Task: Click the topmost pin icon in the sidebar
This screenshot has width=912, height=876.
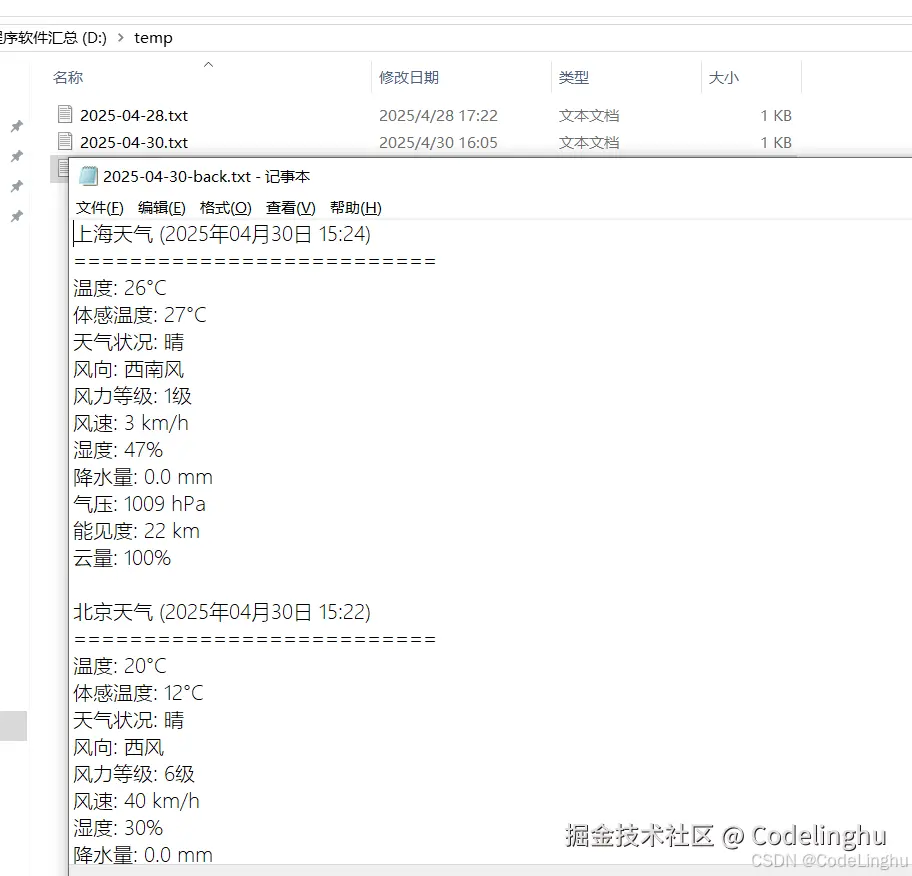Action: point(16,126)
